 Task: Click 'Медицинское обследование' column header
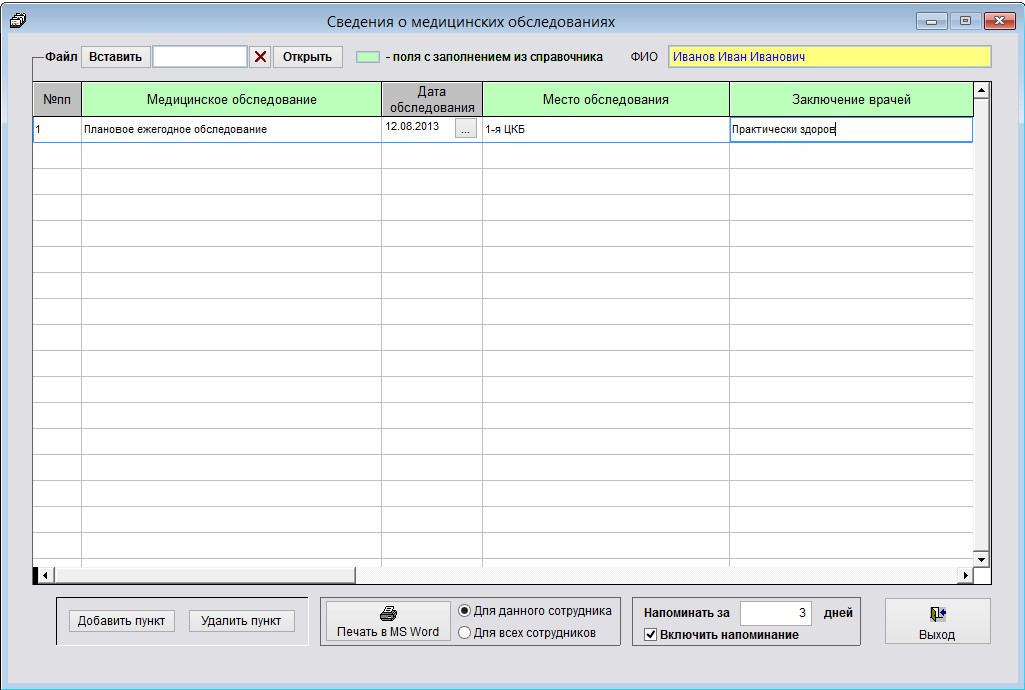231,100
